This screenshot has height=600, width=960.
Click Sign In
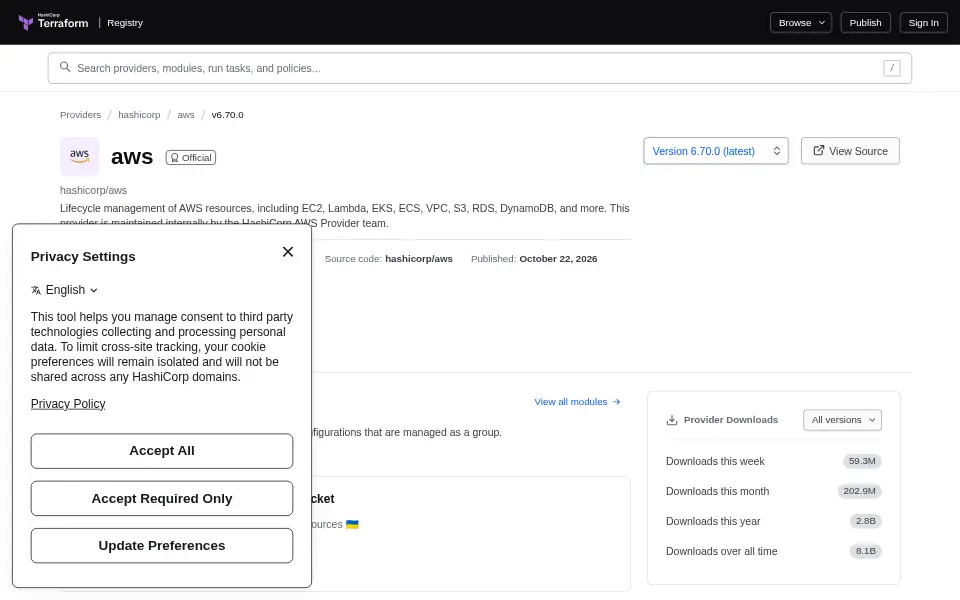pos(923,23)
